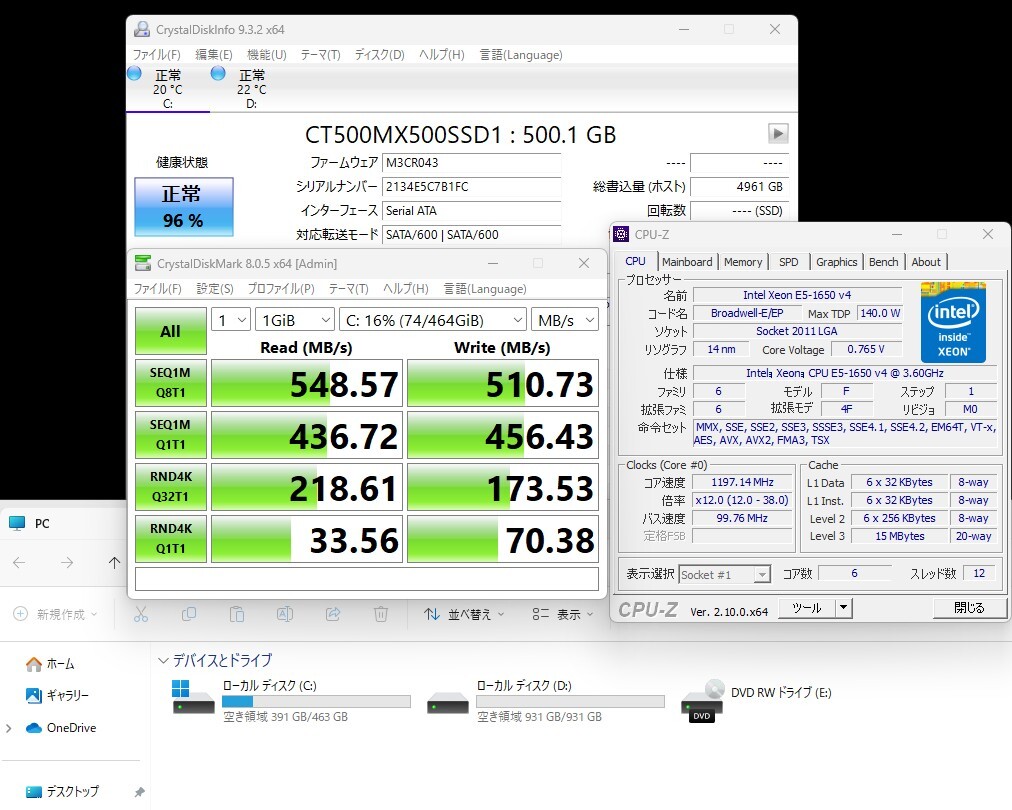The height and width of the screenshot is (810, 1012).
Task: Open 並べ替え sort dropdown
Action: coord(464,614)
